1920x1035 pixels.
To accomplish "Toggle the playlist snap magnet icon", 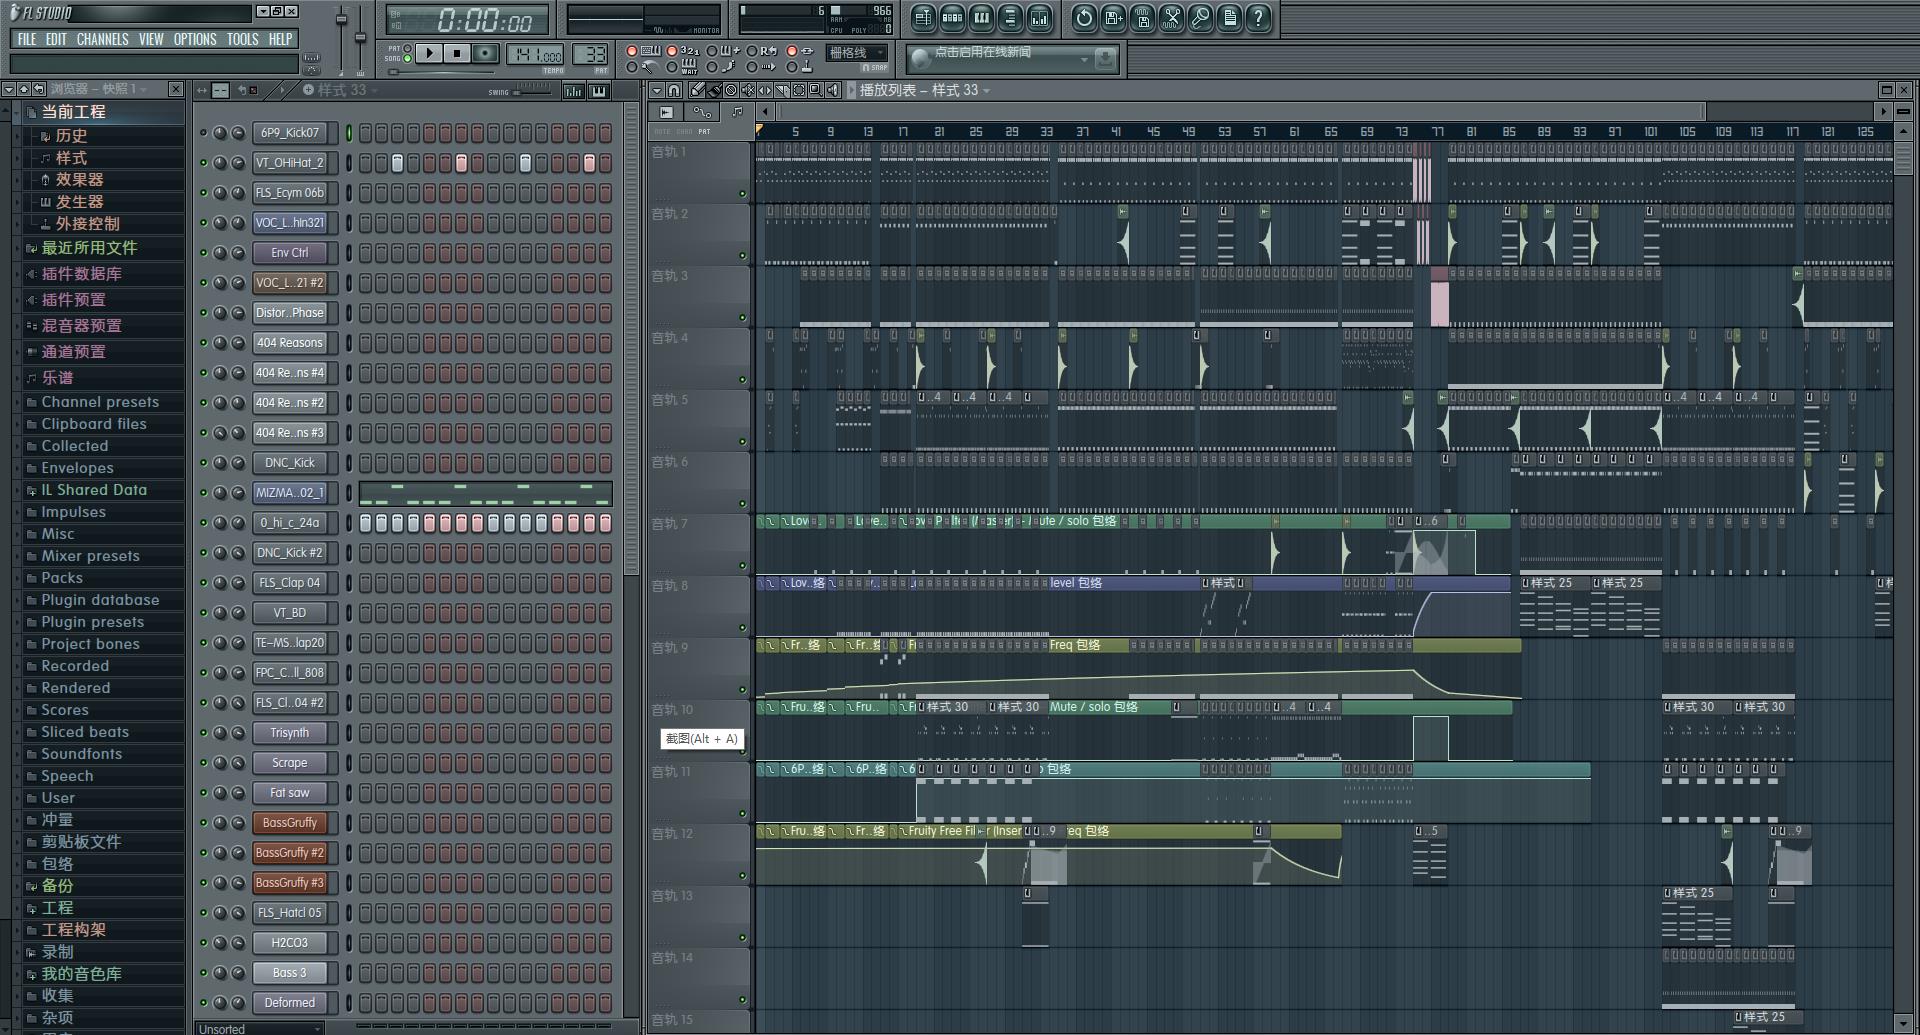I will [x=674, y=90].
